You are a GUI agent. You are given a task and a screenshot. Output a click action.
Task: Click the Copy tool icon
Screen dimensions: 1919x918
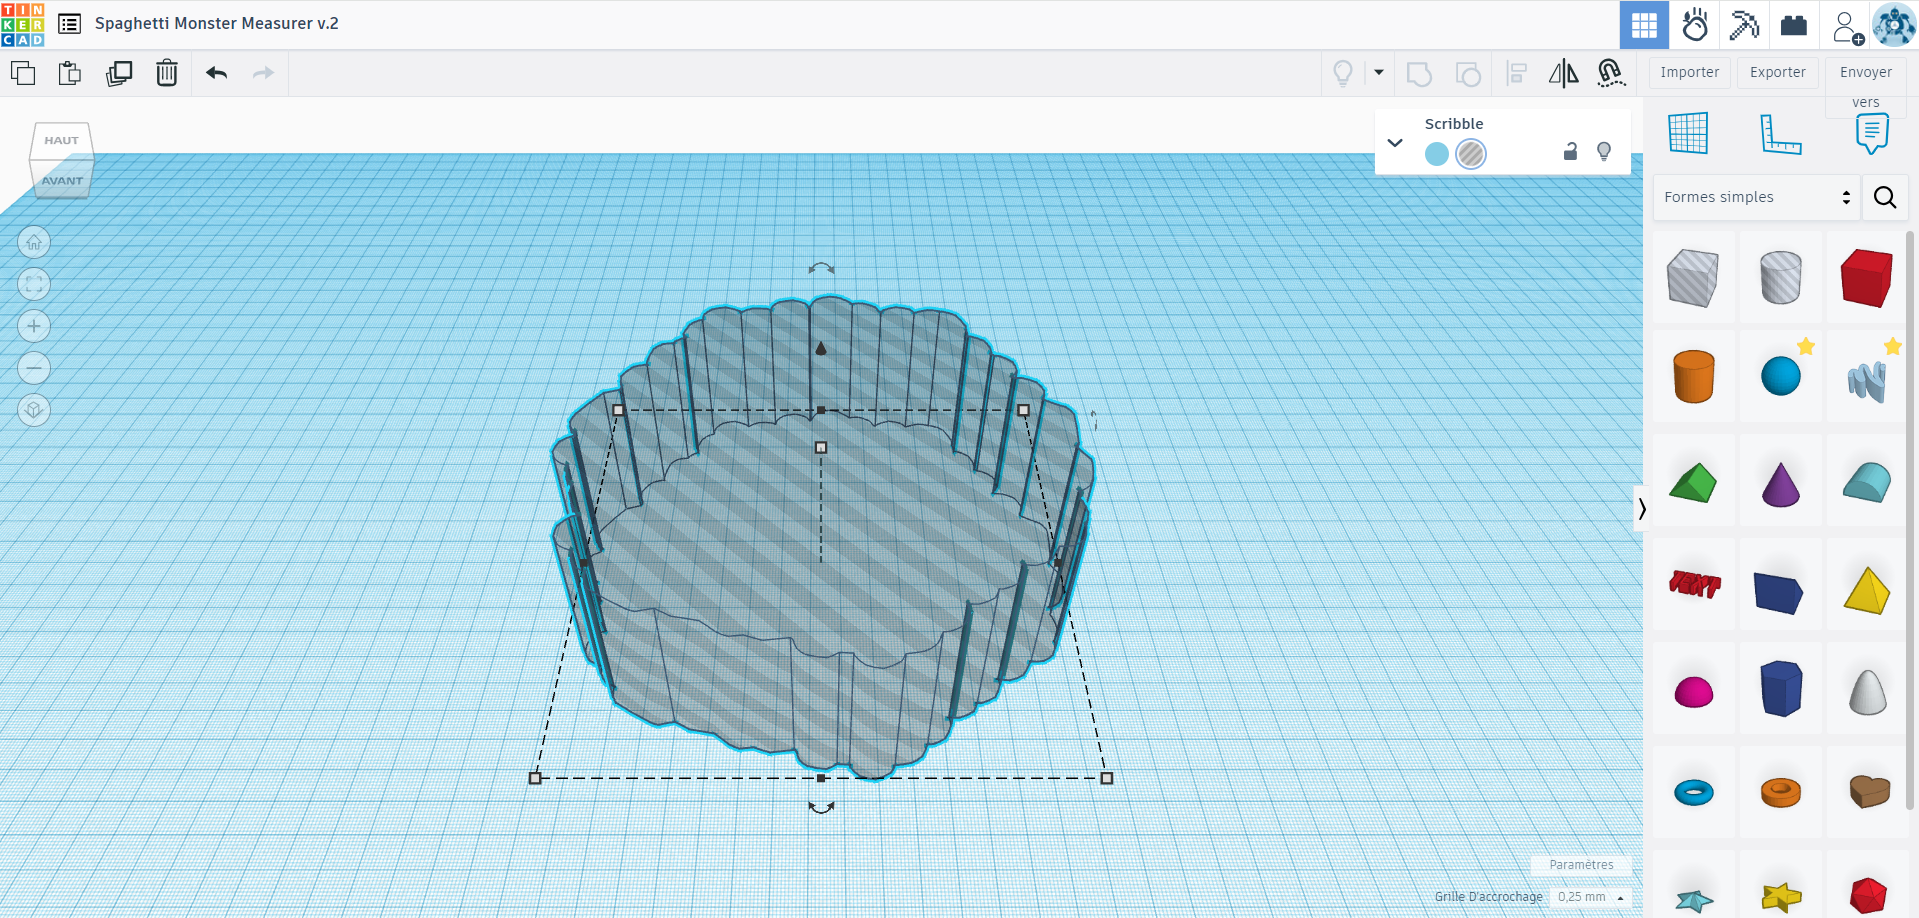23,73
